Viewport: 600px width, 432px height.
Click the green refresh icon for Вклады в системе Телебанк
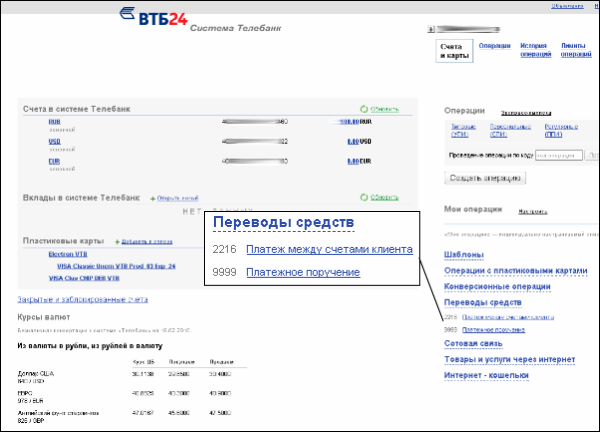(364, 197)
